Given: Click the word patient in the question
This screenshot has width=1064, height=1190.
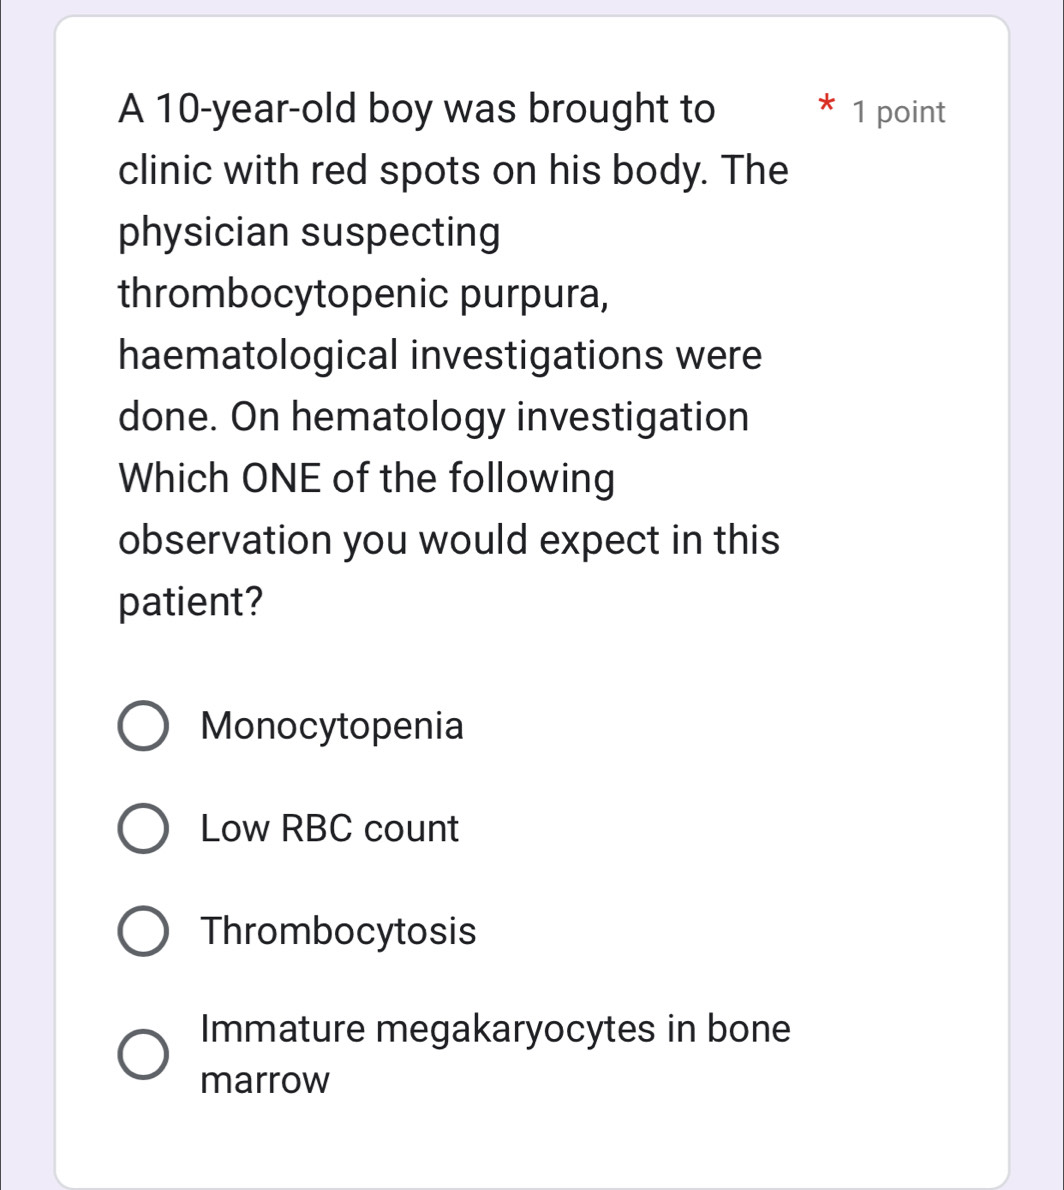Looking at the screenshot, I should click(183, 600).
